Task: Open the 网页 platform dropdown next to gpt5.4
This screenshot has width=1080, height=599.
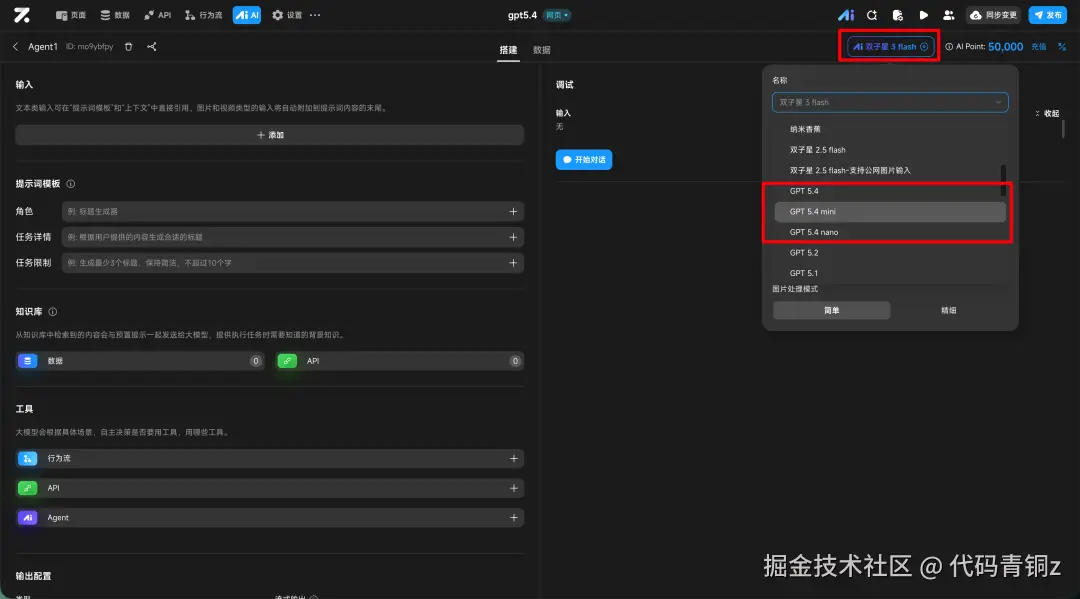Action: point(557,15)
